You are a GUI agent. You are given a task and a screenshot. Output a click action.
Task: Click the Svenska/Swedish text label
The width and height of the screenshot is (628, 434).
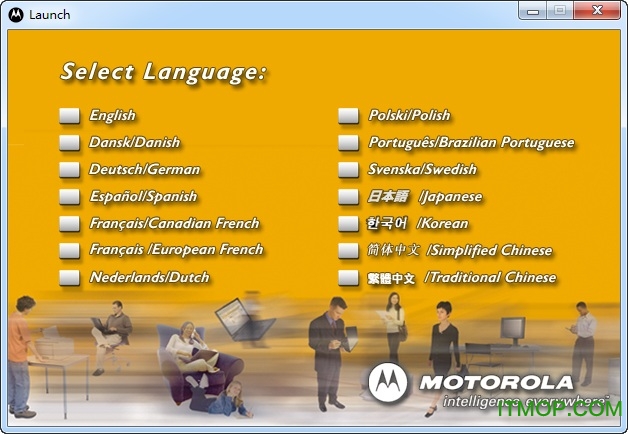coord(422,170)
